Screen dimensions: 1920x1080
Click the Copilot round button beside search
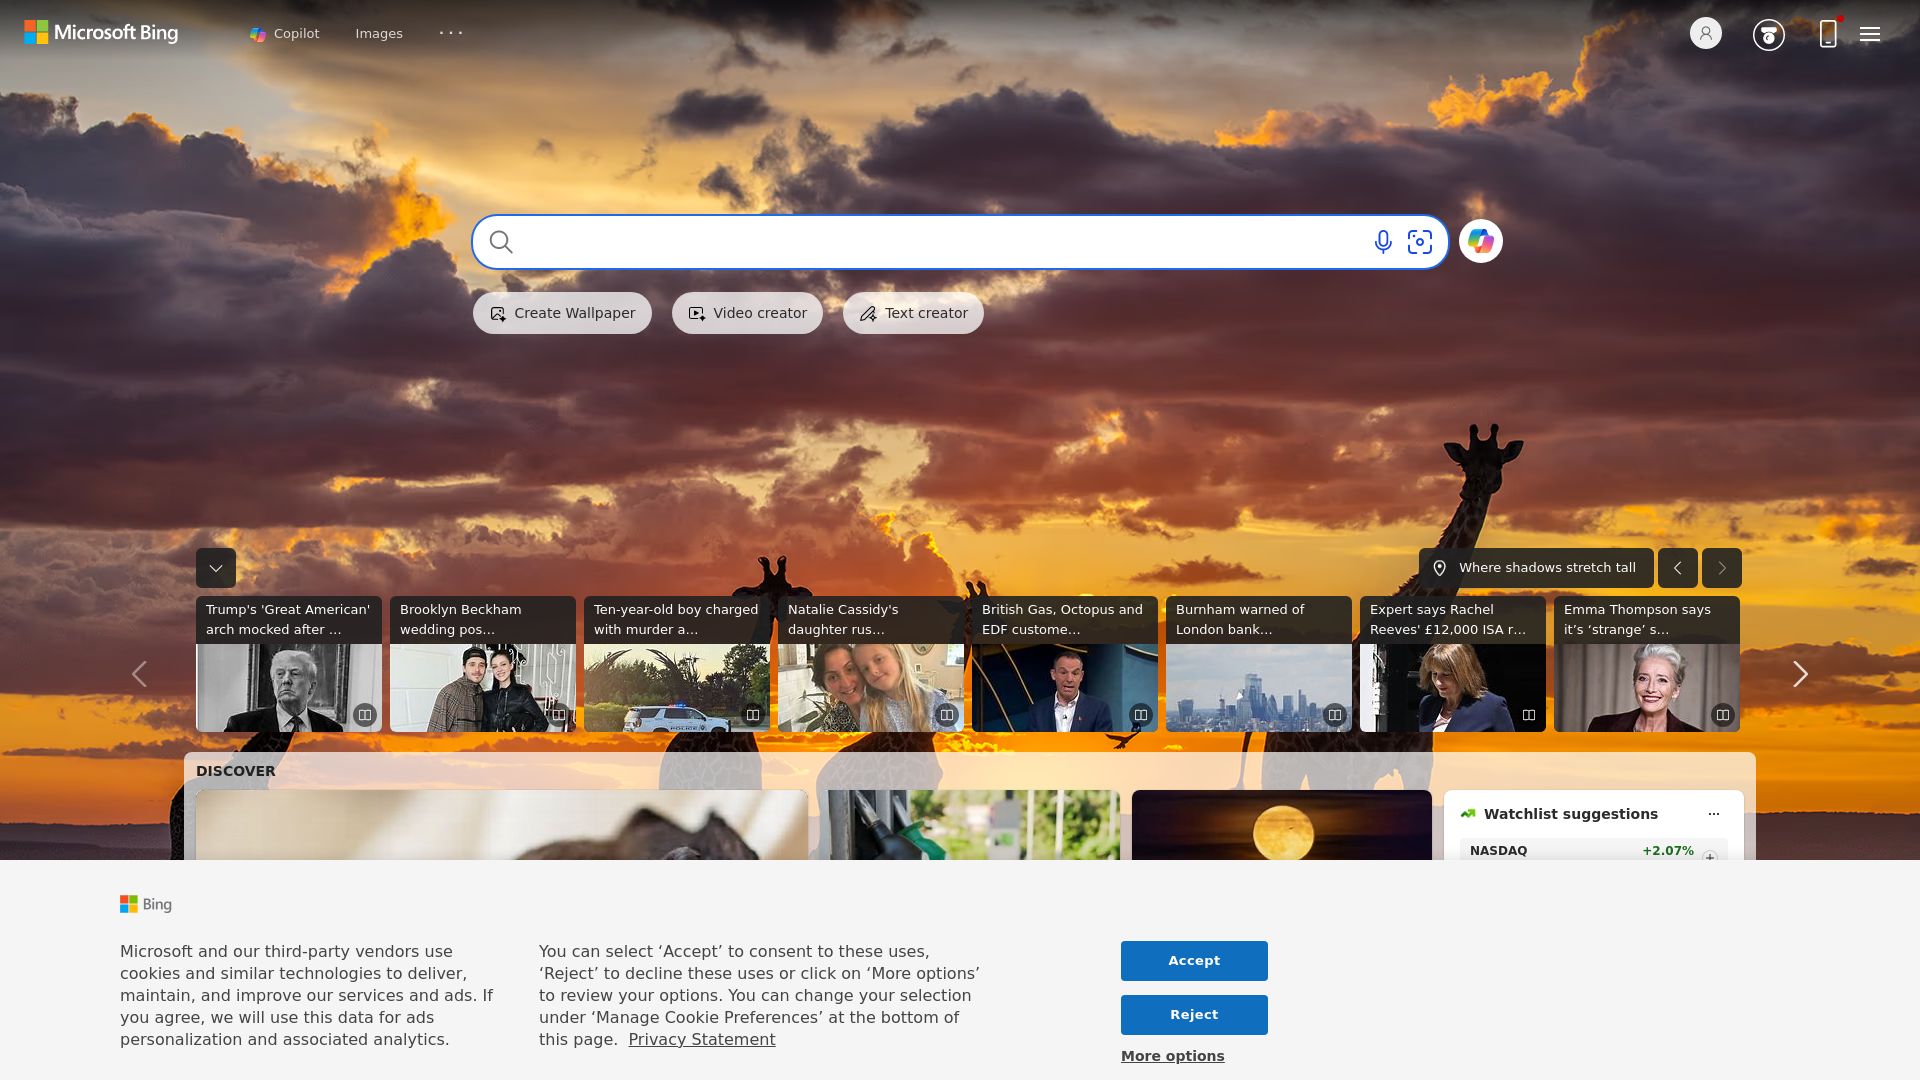click(x=1481, y=241)
